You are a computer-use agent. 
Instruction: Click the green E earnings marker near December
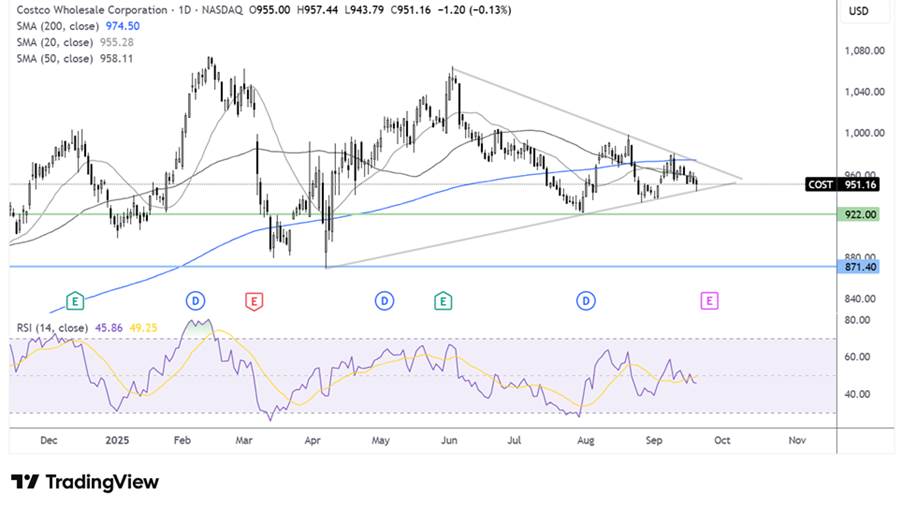pos(75,301)
